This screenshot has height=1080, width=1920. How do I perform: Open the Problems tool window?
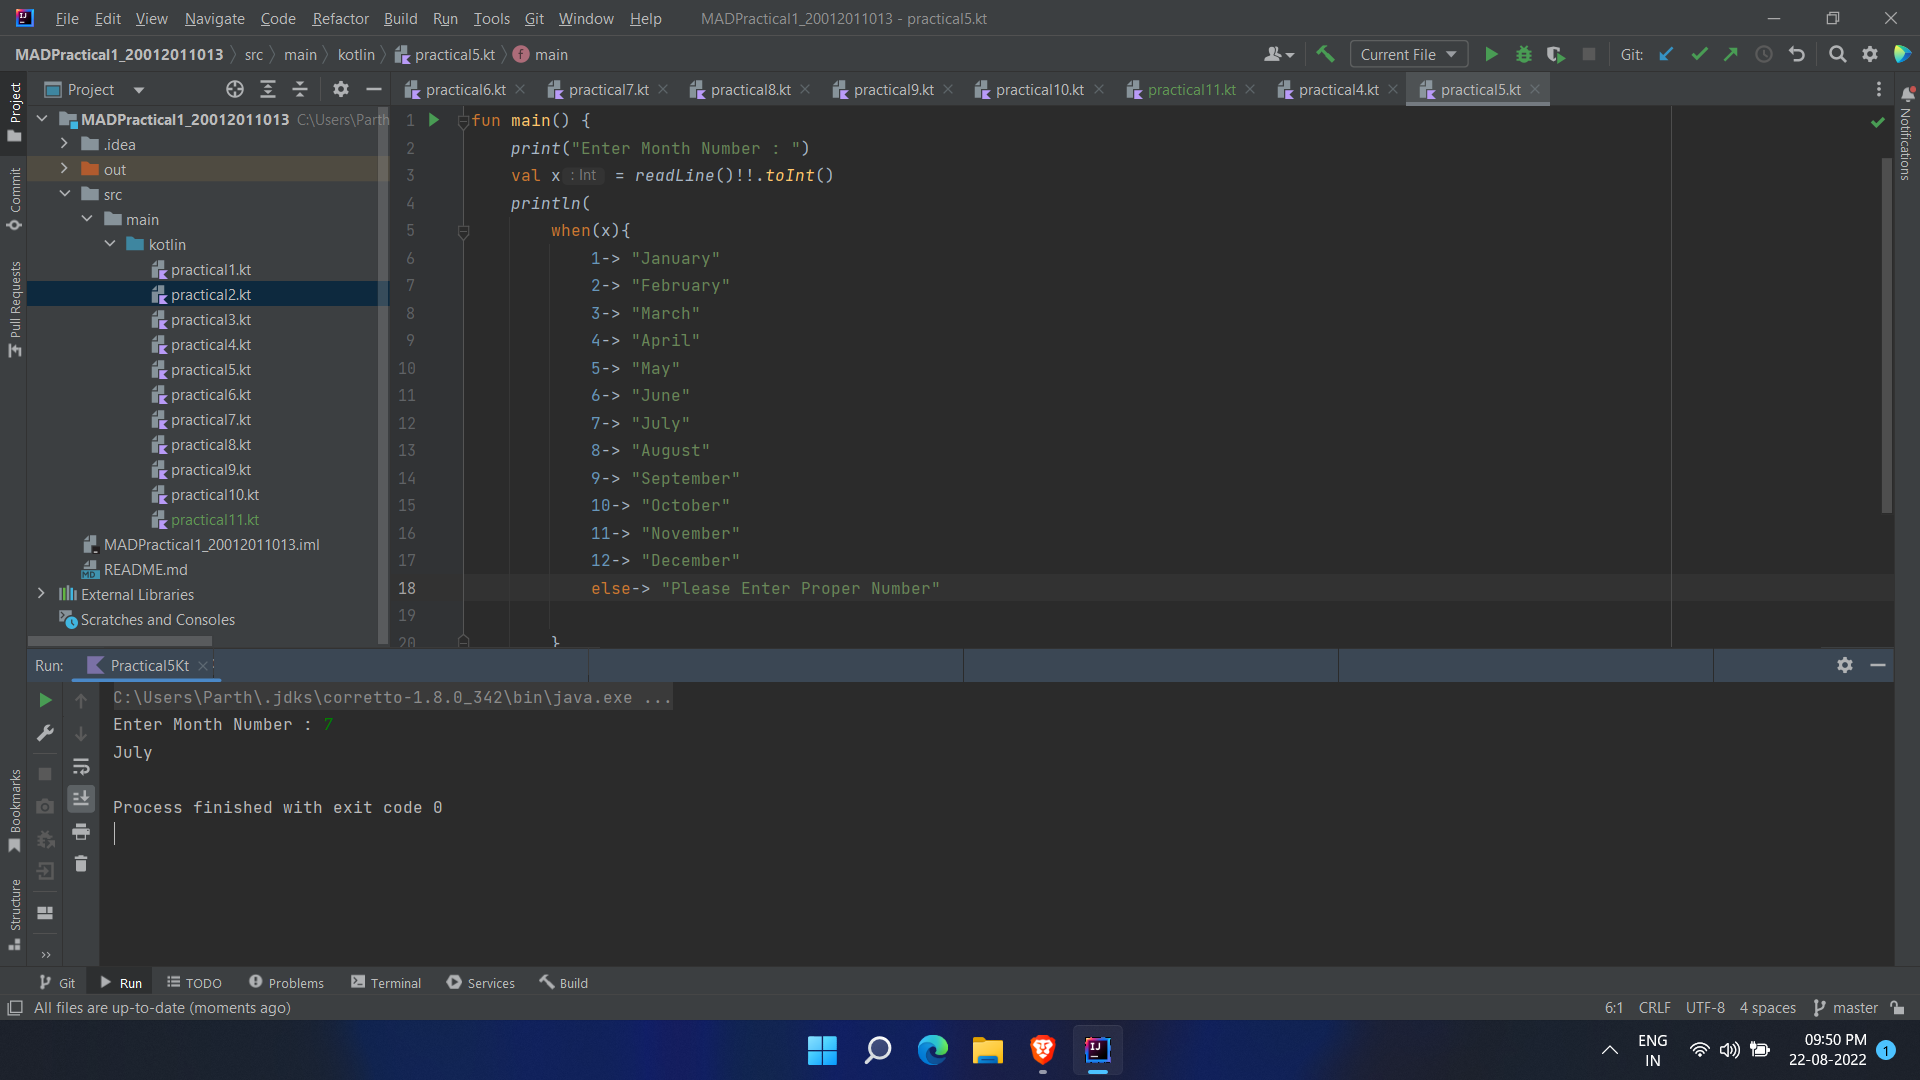(x=286, y=983)
